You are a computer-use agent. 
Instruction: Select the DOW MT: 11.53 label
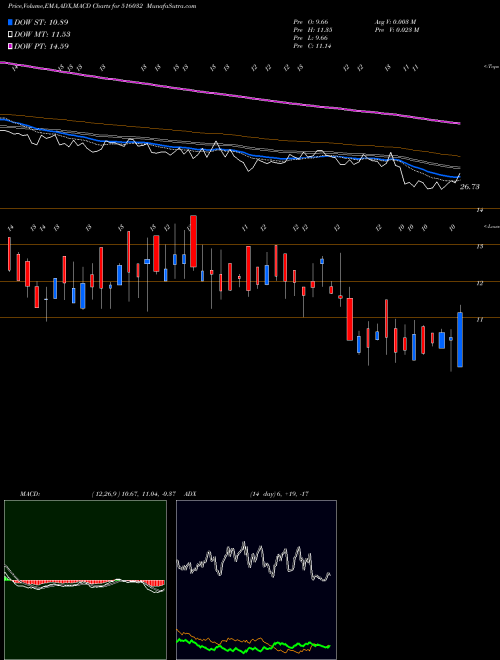[x=42, y=35]
